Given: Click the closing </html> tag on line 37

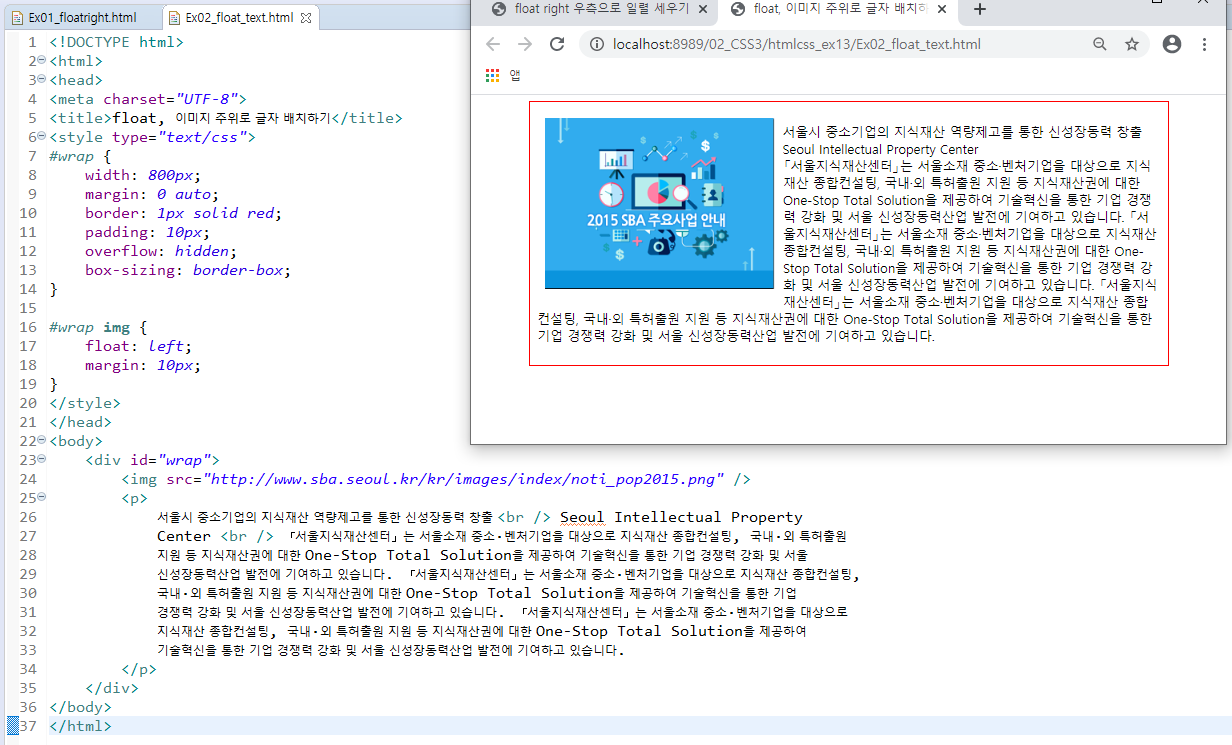Looking at the screenshot, I should tap(80, 726).
